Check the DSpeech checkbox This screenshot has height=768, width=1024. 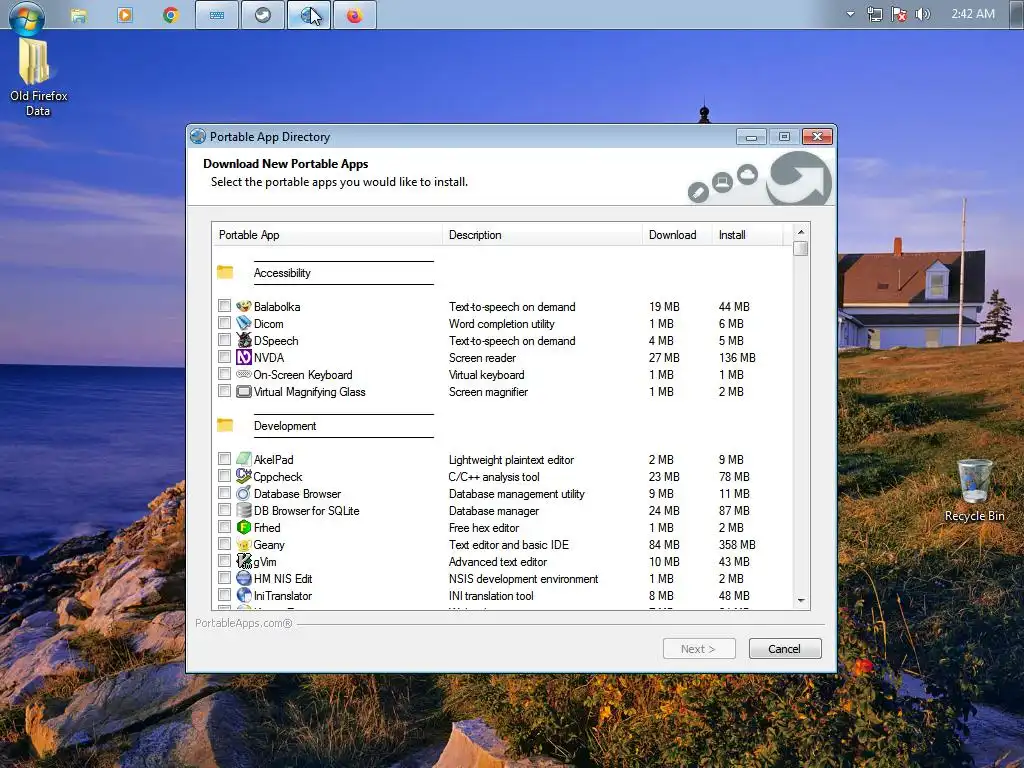click(225, 340)
